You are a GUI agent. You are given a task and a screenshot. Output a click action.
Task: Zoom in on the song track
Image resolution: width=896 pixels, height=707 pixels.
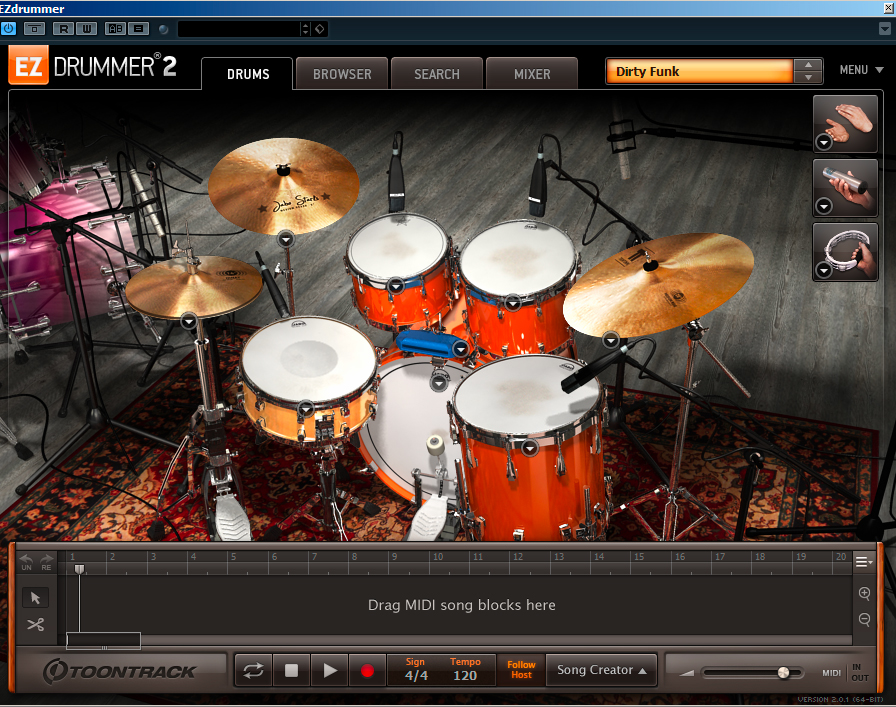(864, 593)
